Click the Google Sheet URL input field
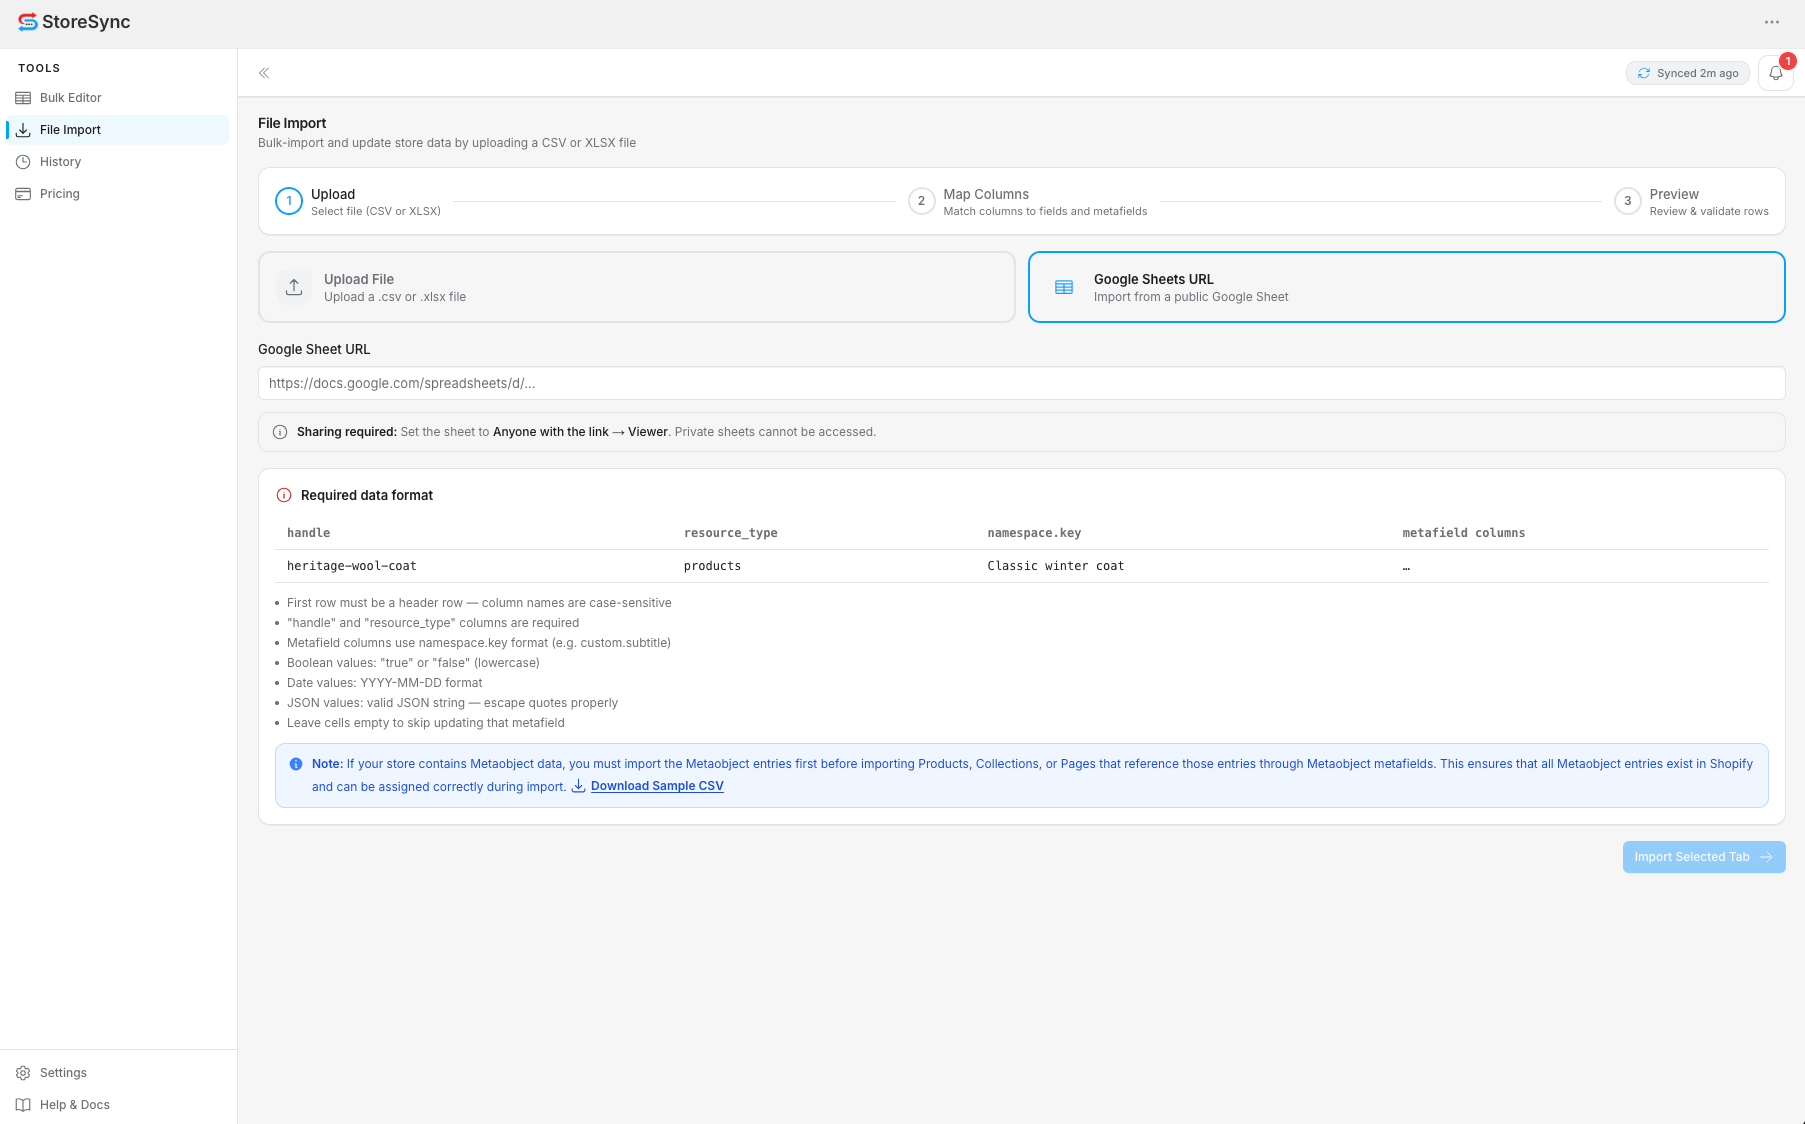Image resolution: width=1805 pixels, height=1124 pixels. pos(1022,383)
